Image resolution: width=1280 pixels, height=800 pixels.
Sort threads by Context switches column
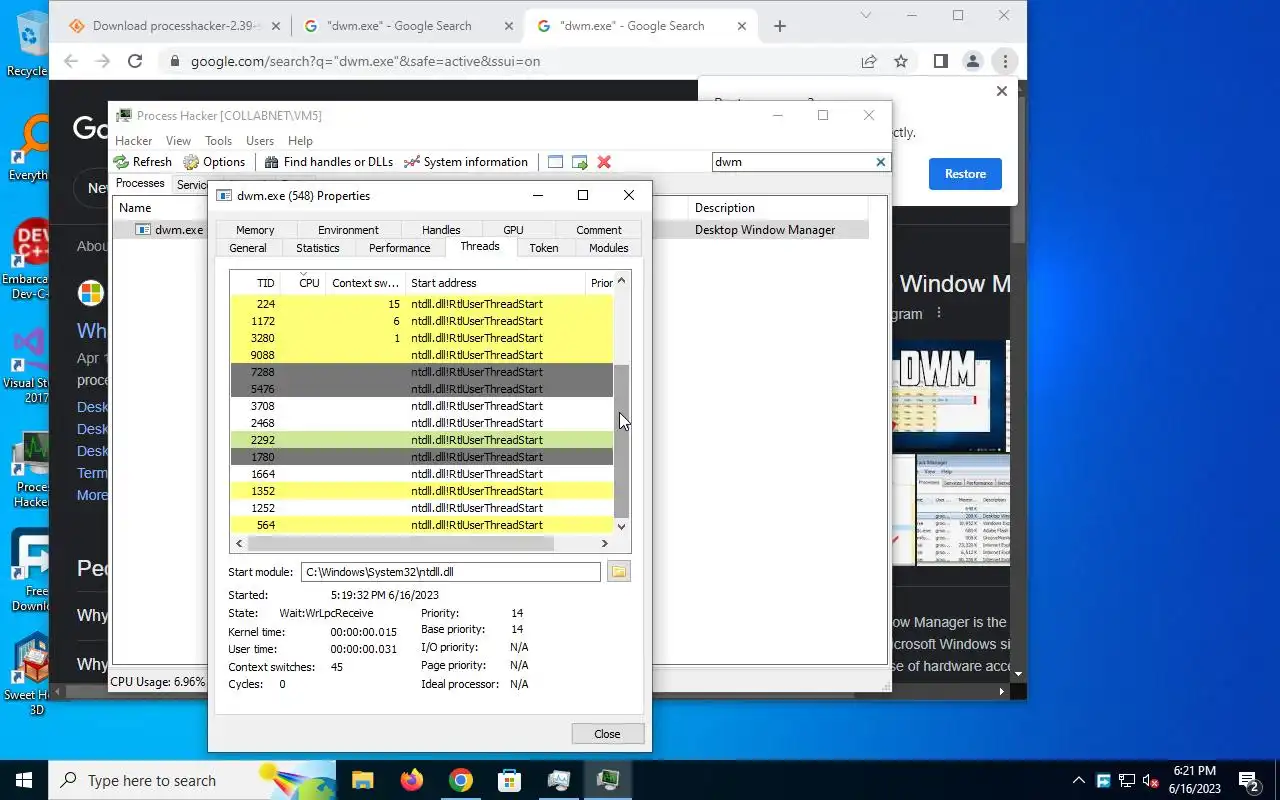pyautogui.click(x=366, y=283)
